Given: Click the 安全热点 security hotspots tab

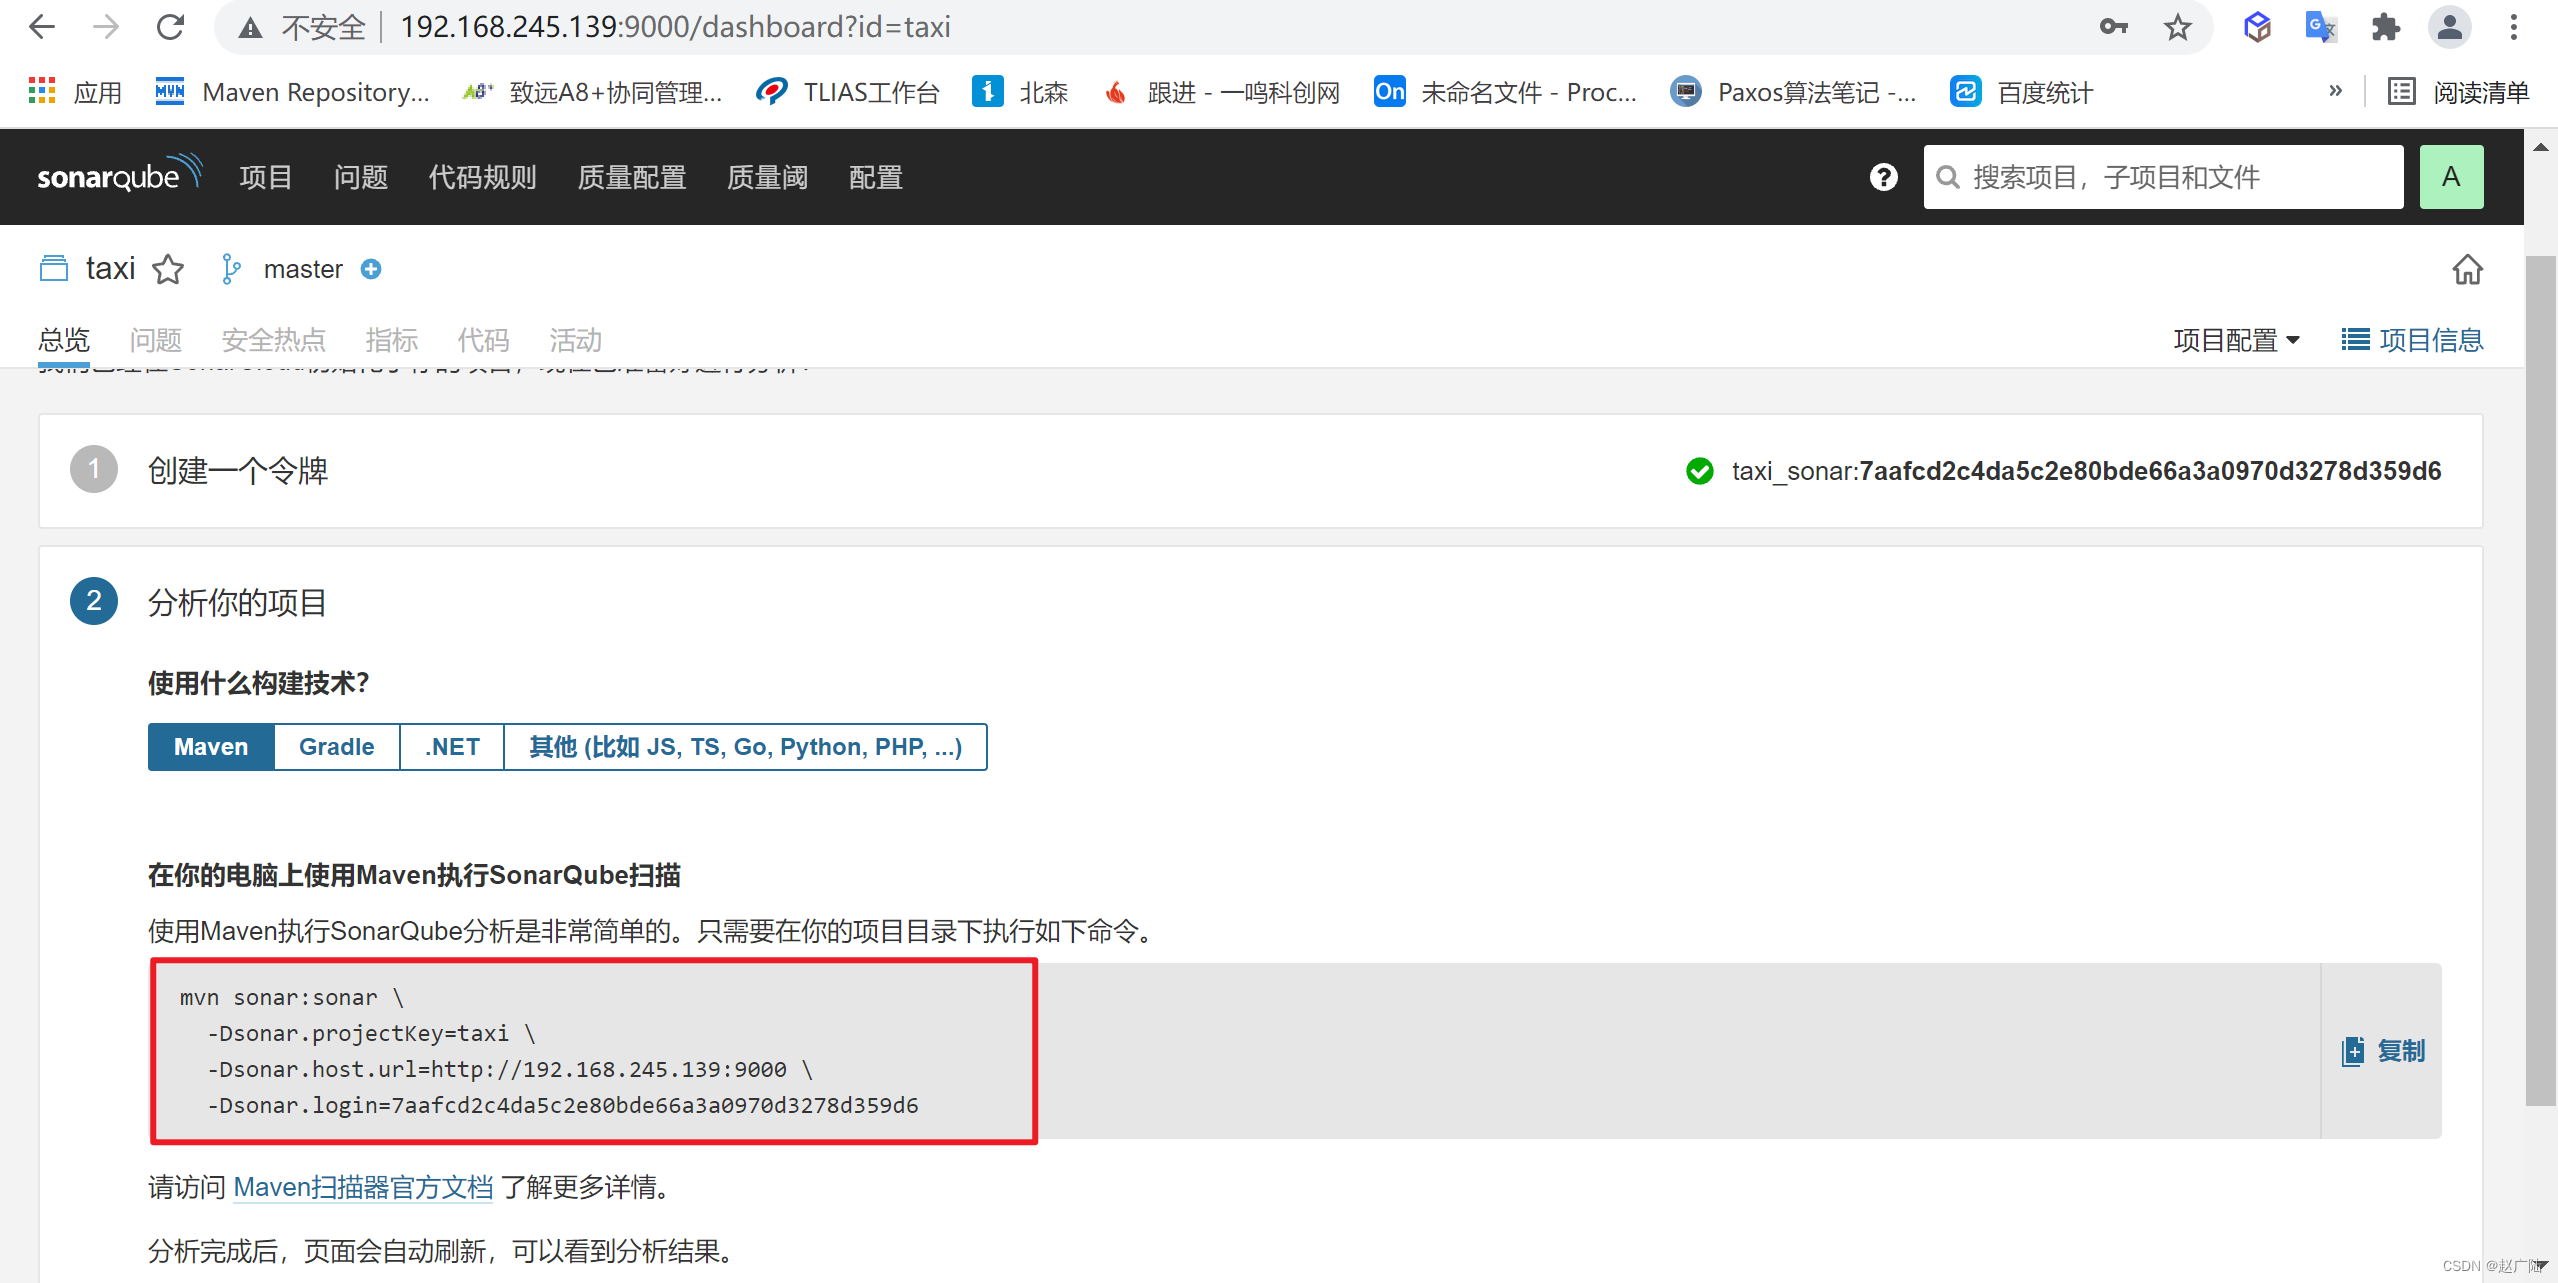Looking at the screenshot, I should (x=272, y=339).
